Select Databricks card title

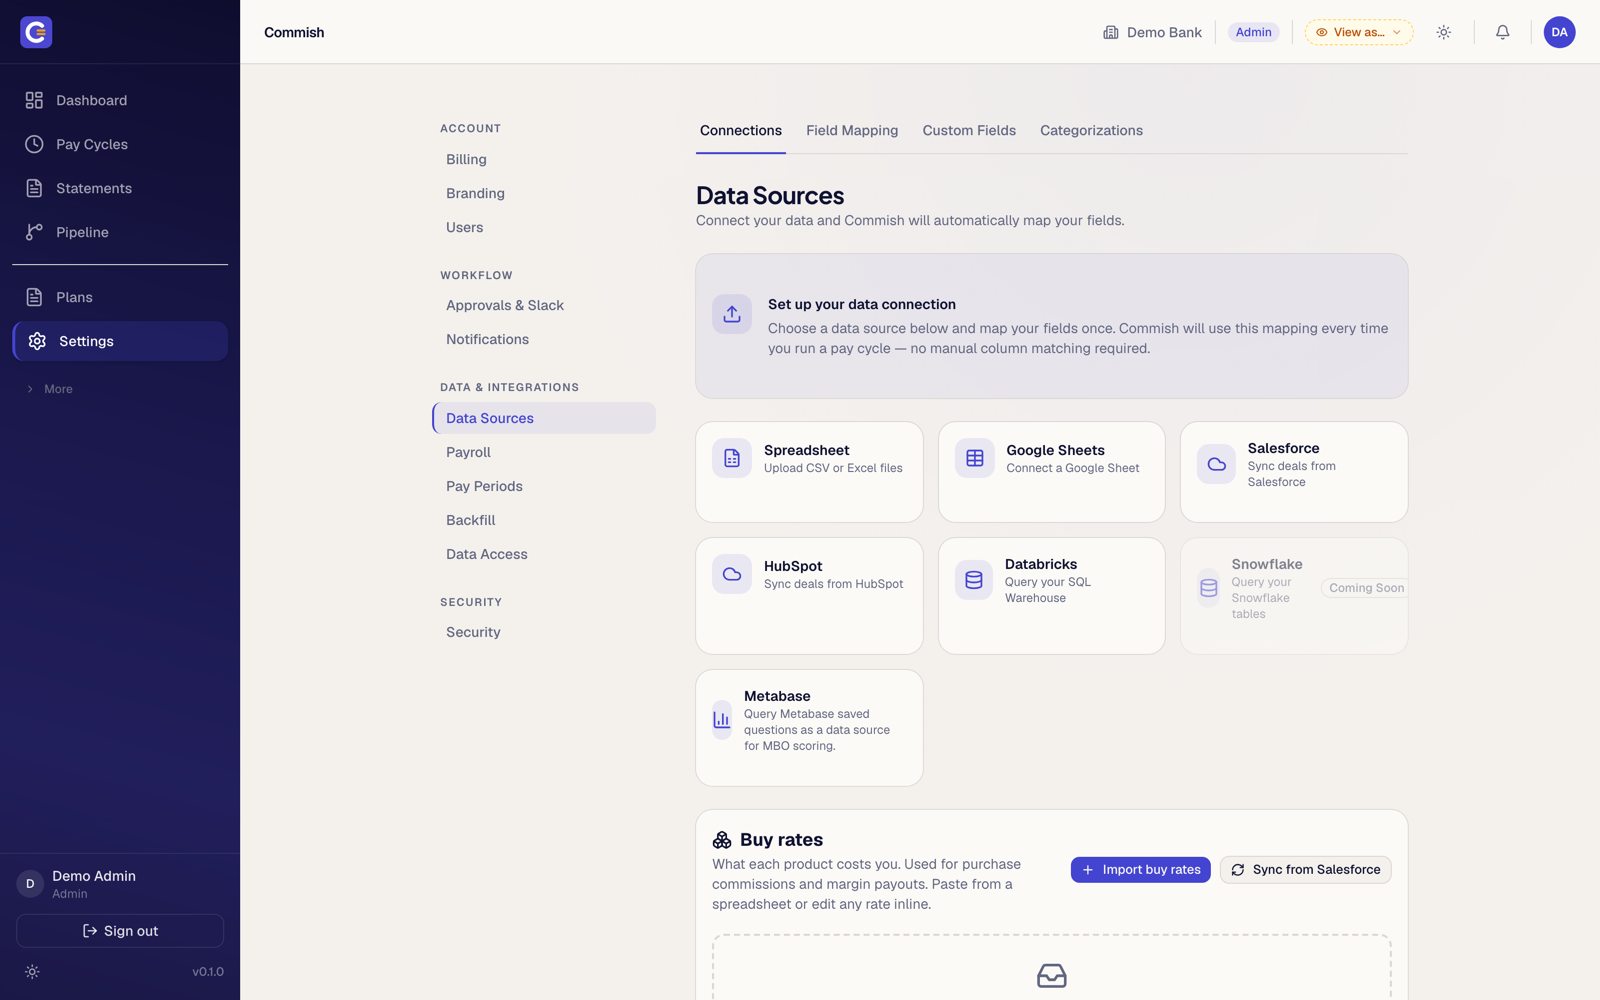pyautogui.click(x=1041, y=564)
